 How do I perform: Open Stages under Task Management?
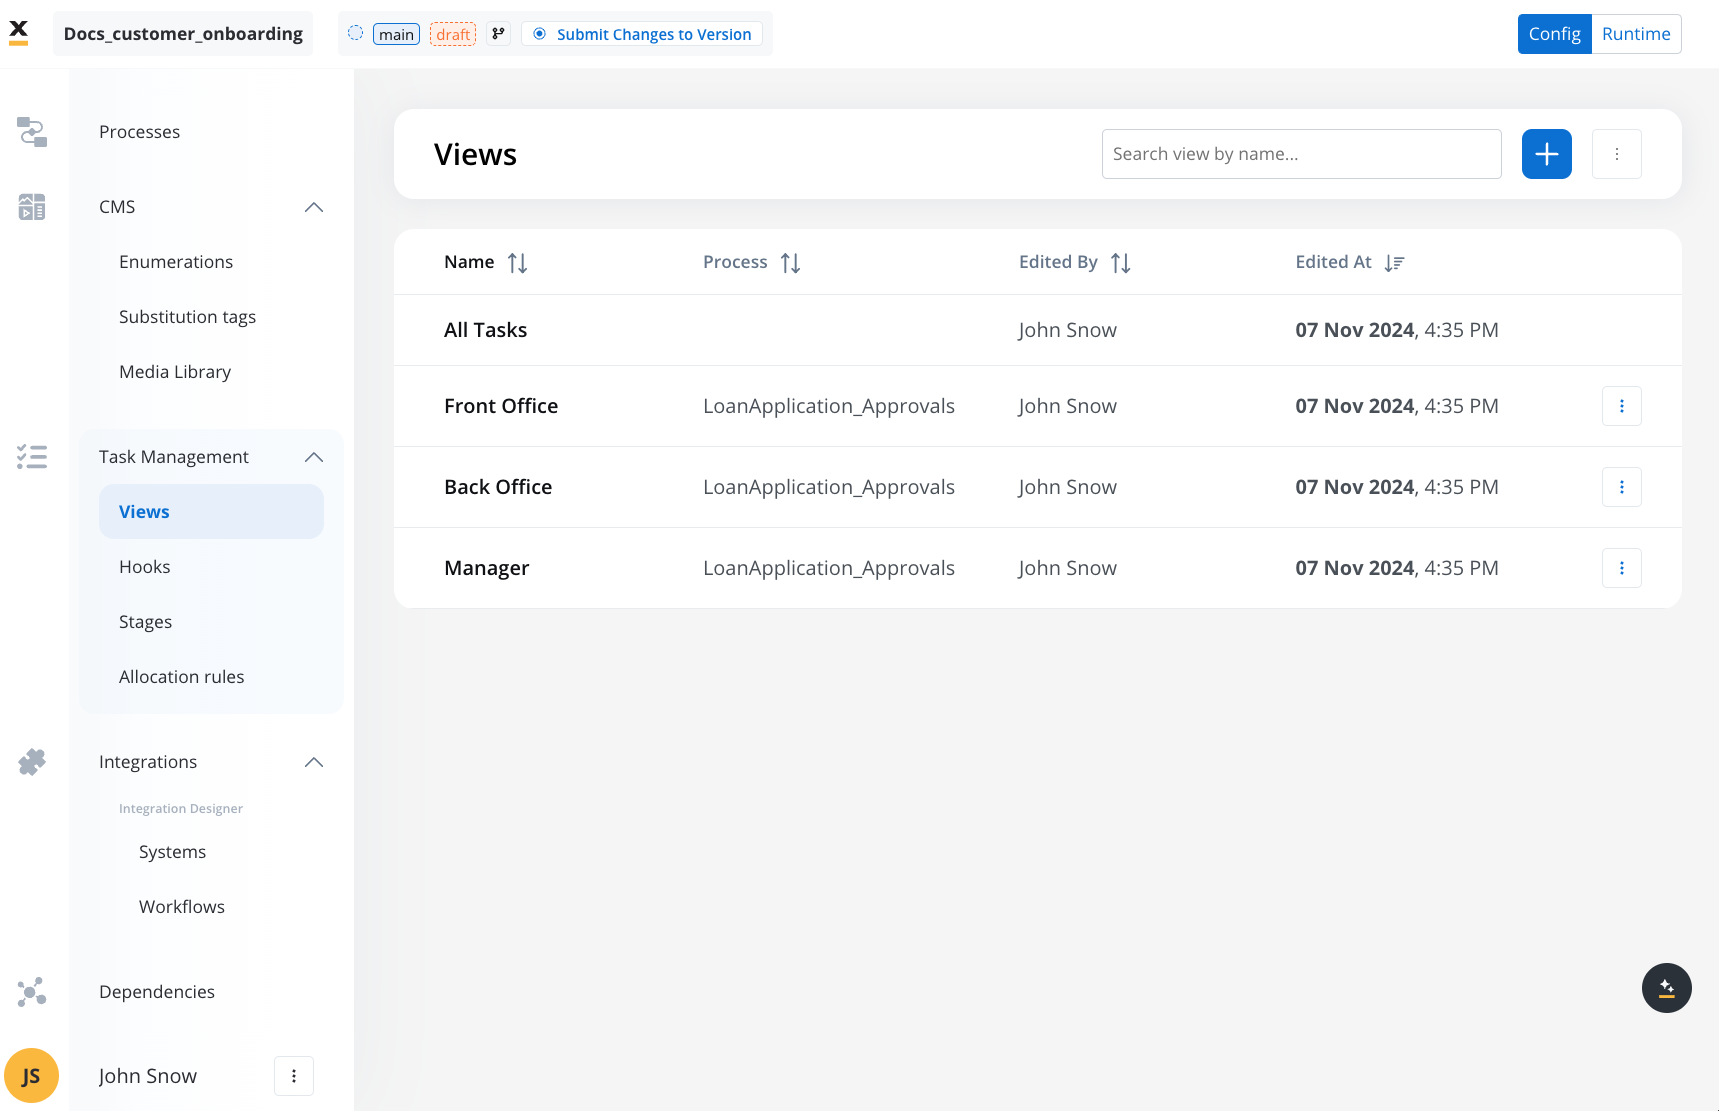pyautogui.click(x=145, y=622)
